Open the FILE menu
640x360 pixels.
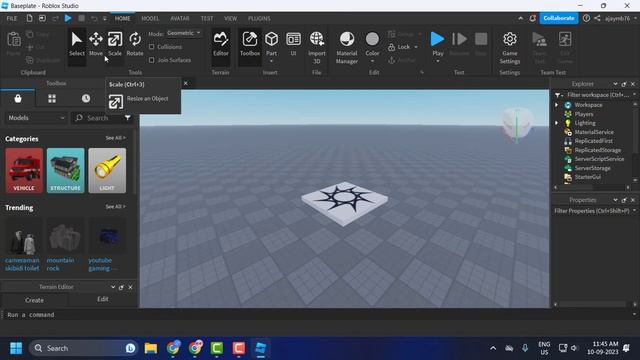pyautogui.click(x=12, y=18)
